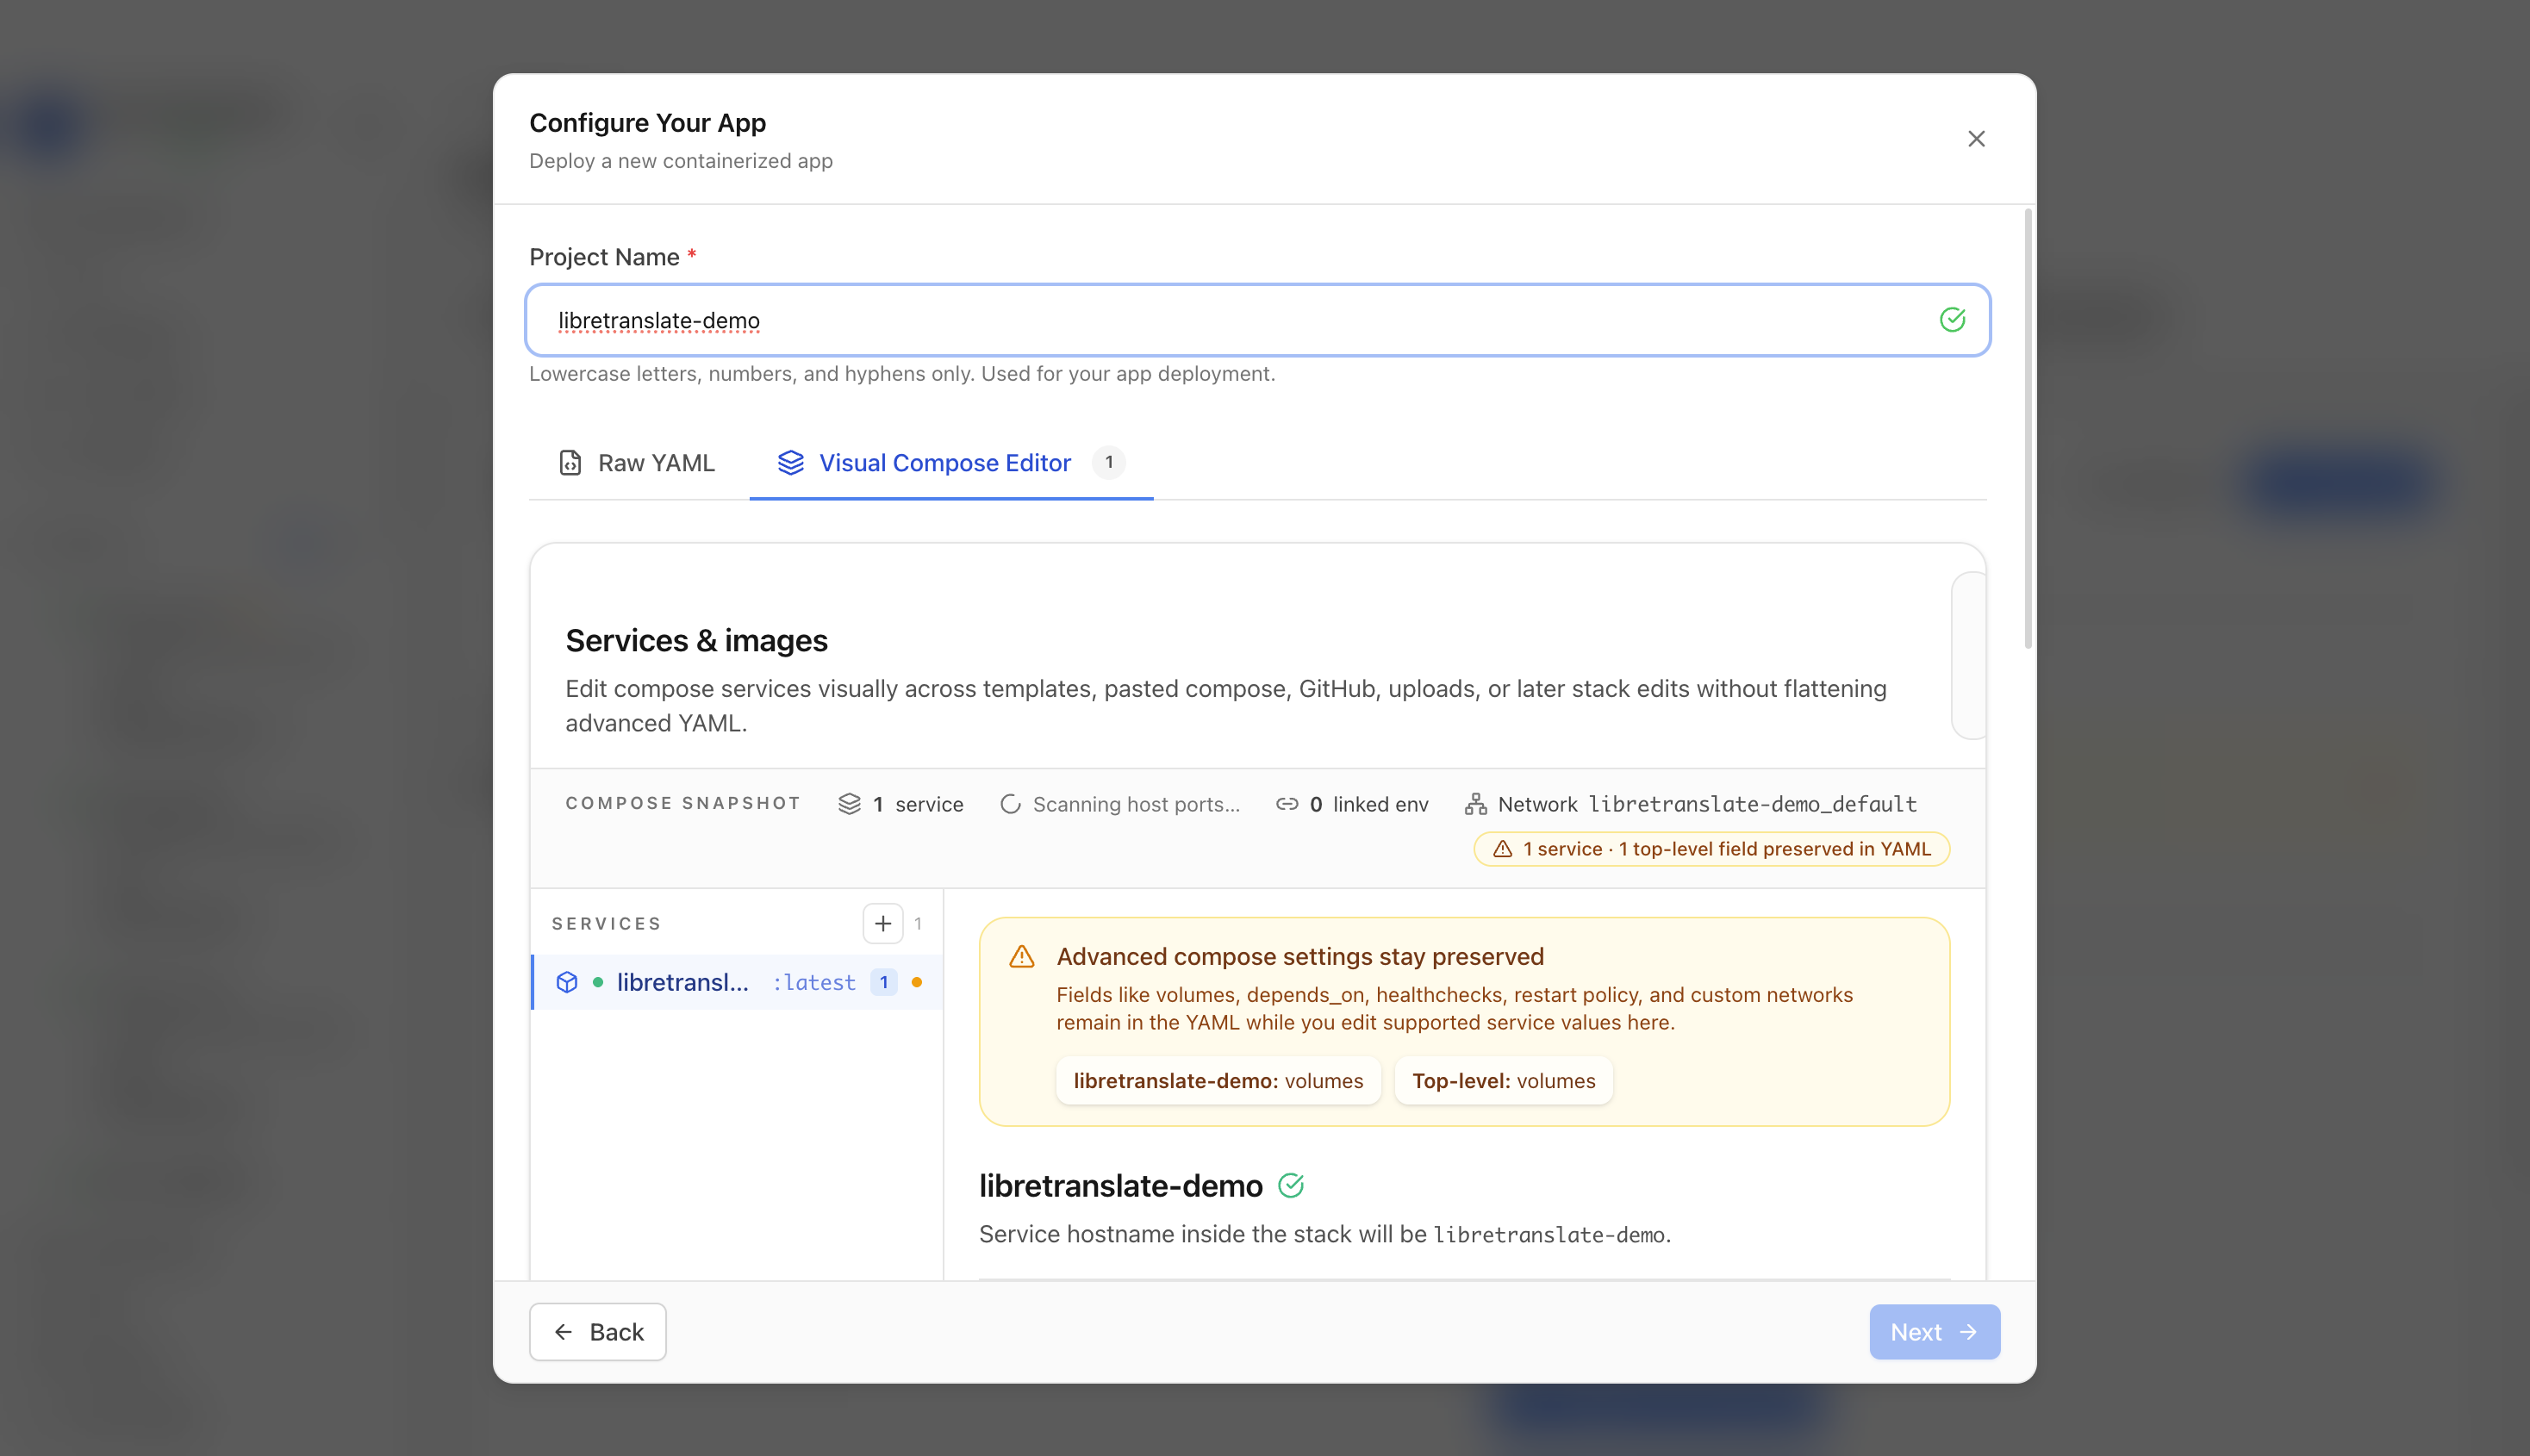Select the libretransl... service row
This screenshot has height=1456, width=2530.
(x=737, y=982)
